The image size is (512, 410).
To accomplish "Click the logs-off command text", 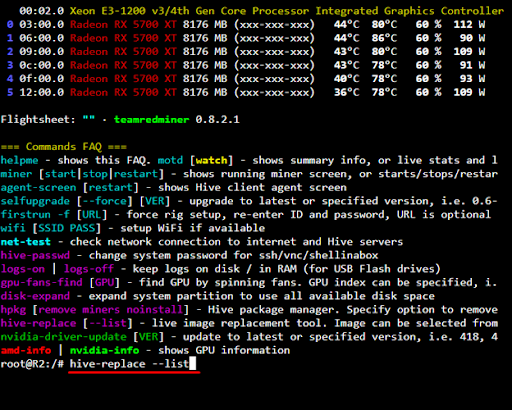I will point(89,269).
